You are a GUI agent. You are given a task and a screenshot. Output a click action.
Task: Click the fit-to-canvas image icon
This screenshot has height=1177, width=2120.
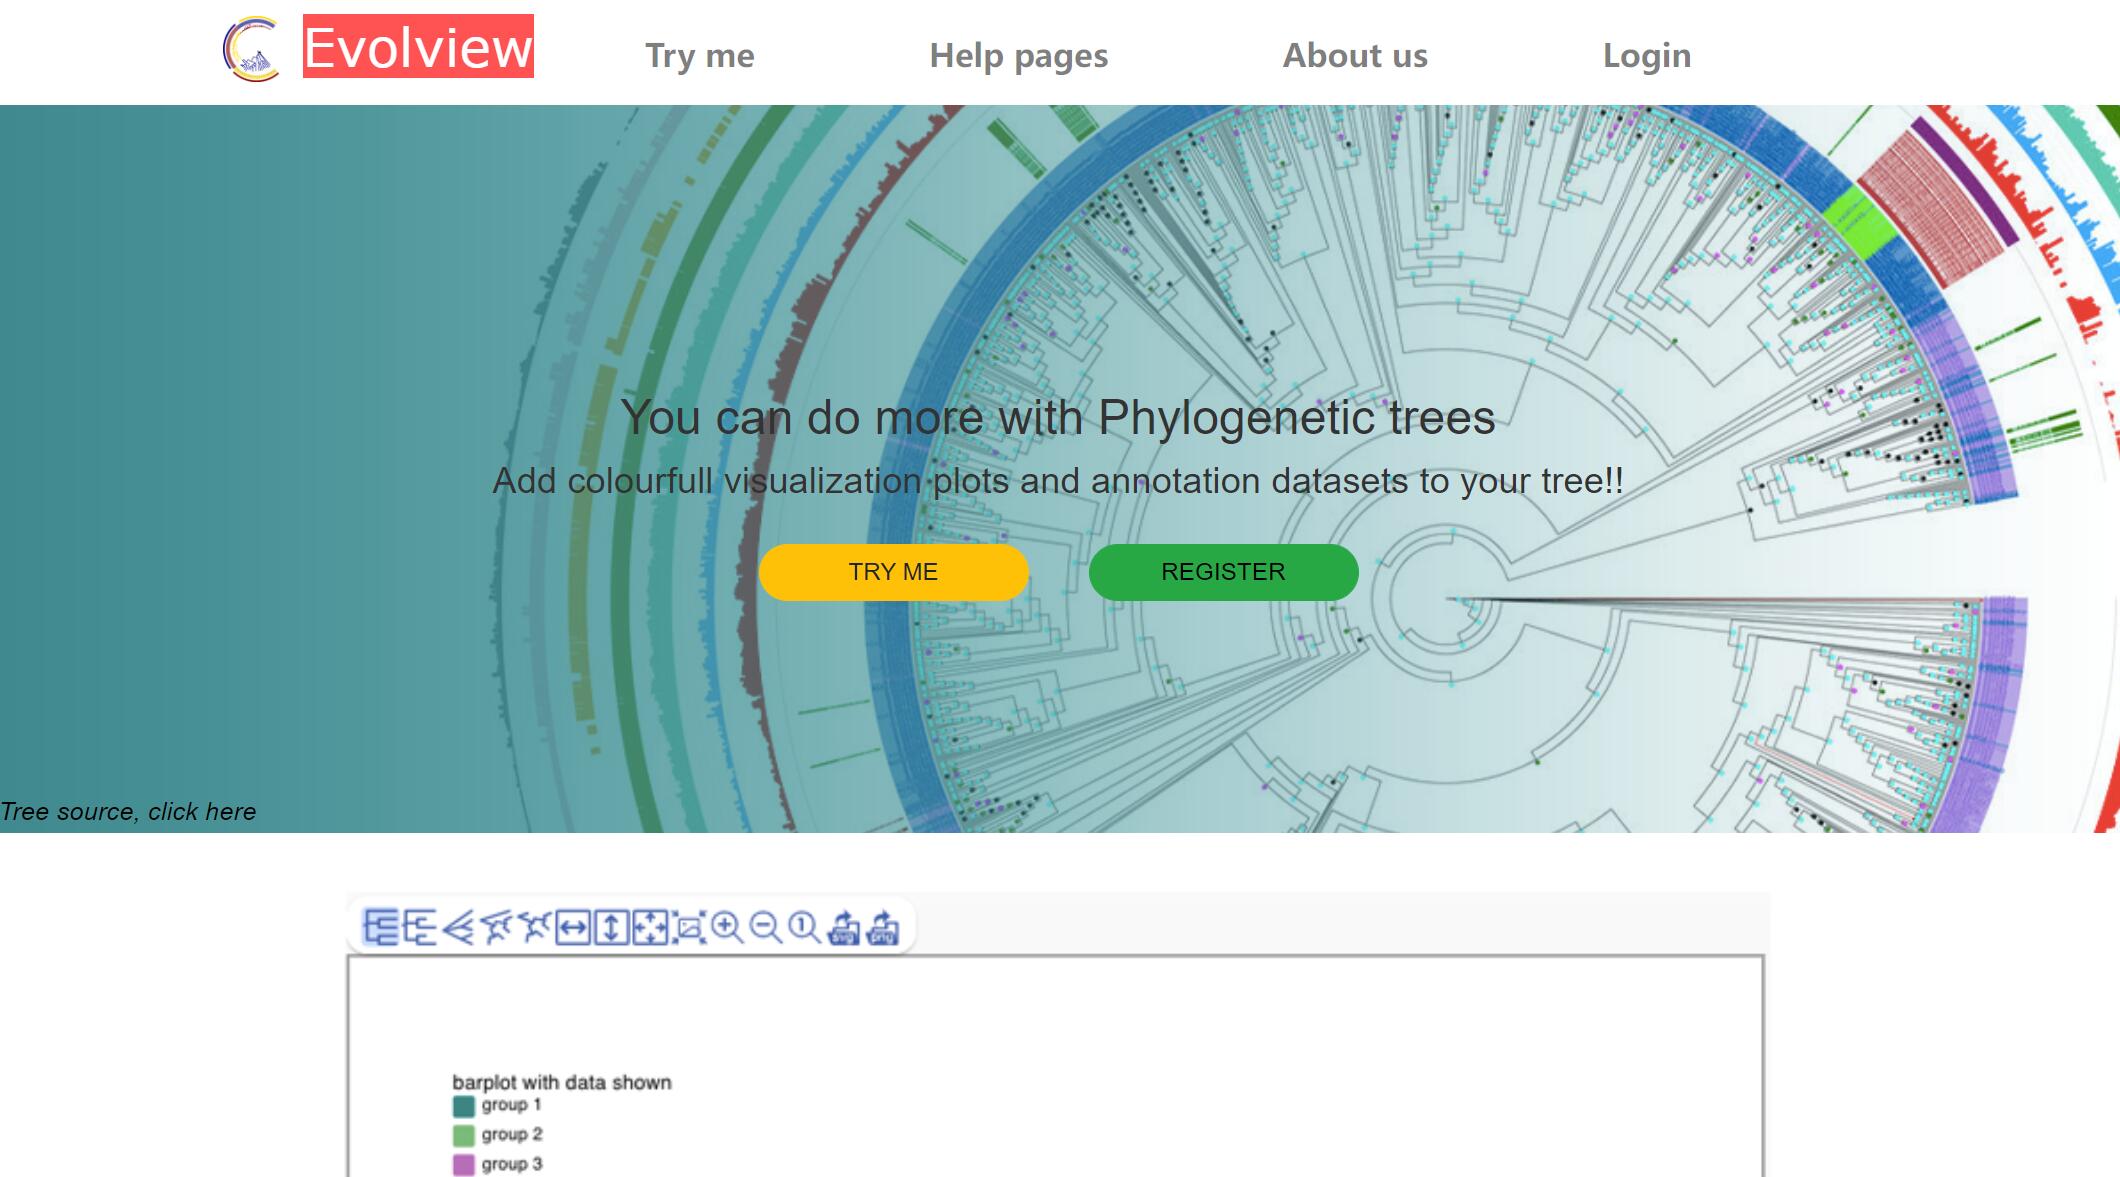(x=688, y=927)
